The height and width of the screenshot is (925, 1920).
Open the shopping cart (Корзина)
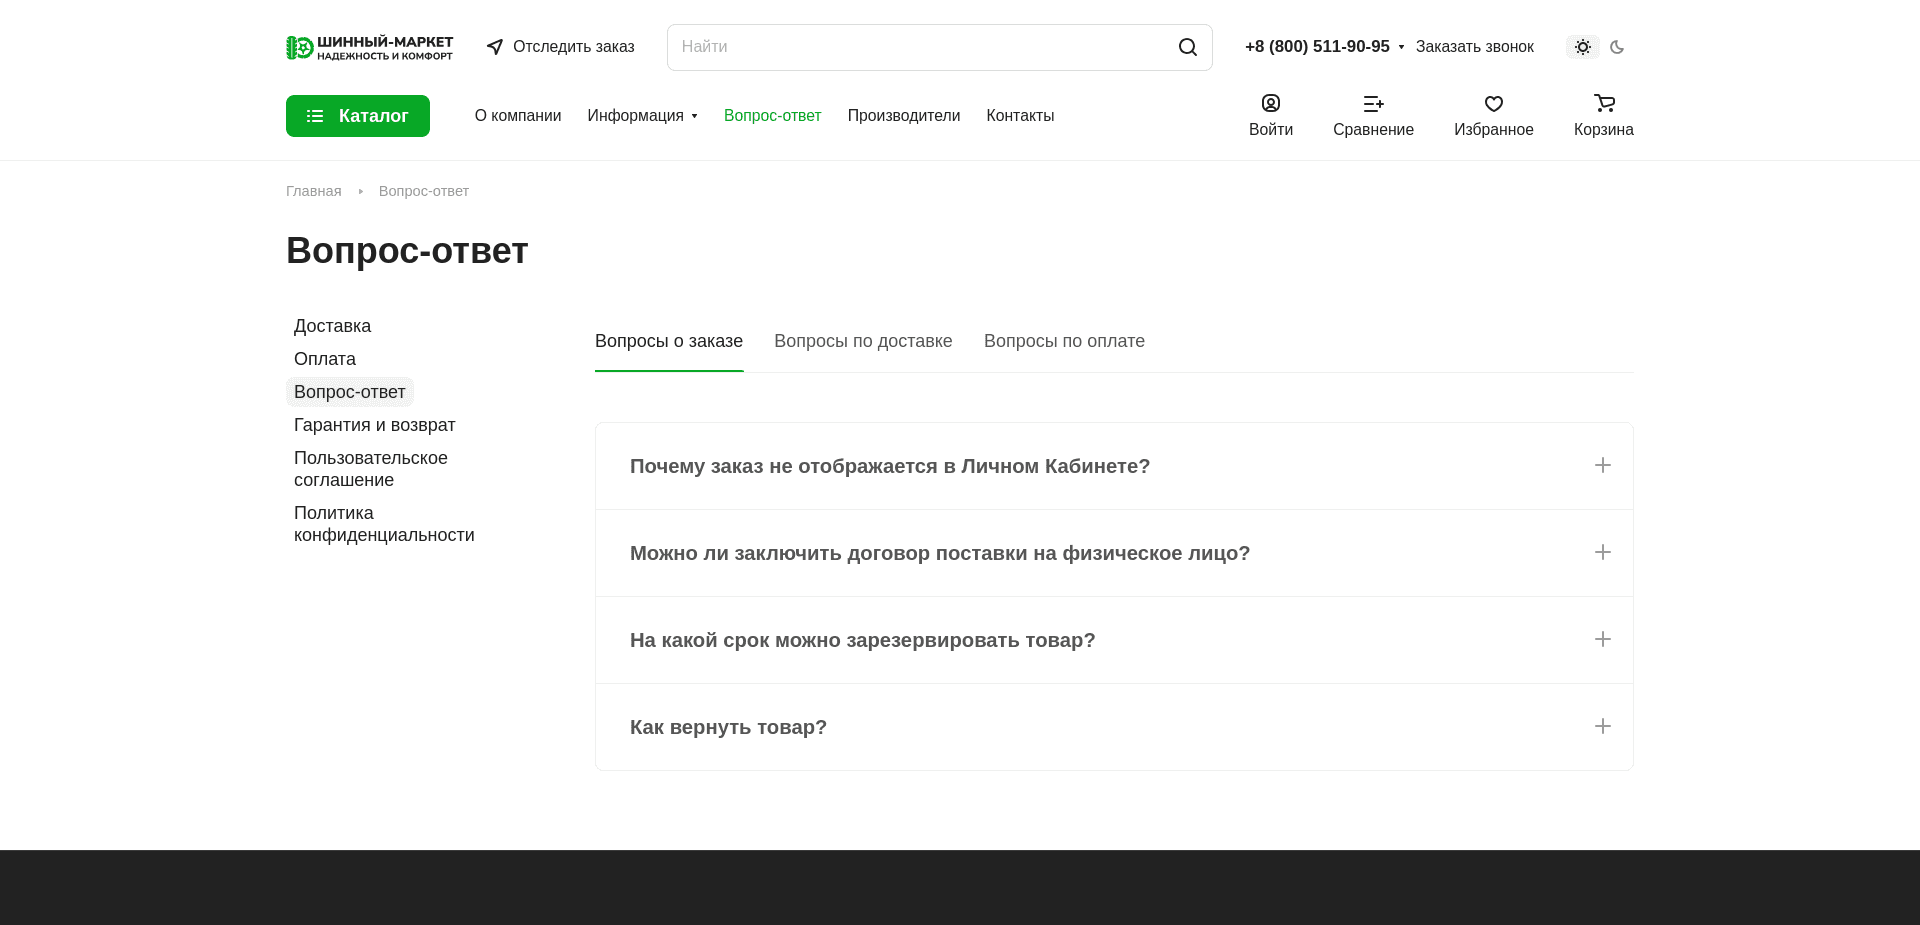[x=1602, y=115]
